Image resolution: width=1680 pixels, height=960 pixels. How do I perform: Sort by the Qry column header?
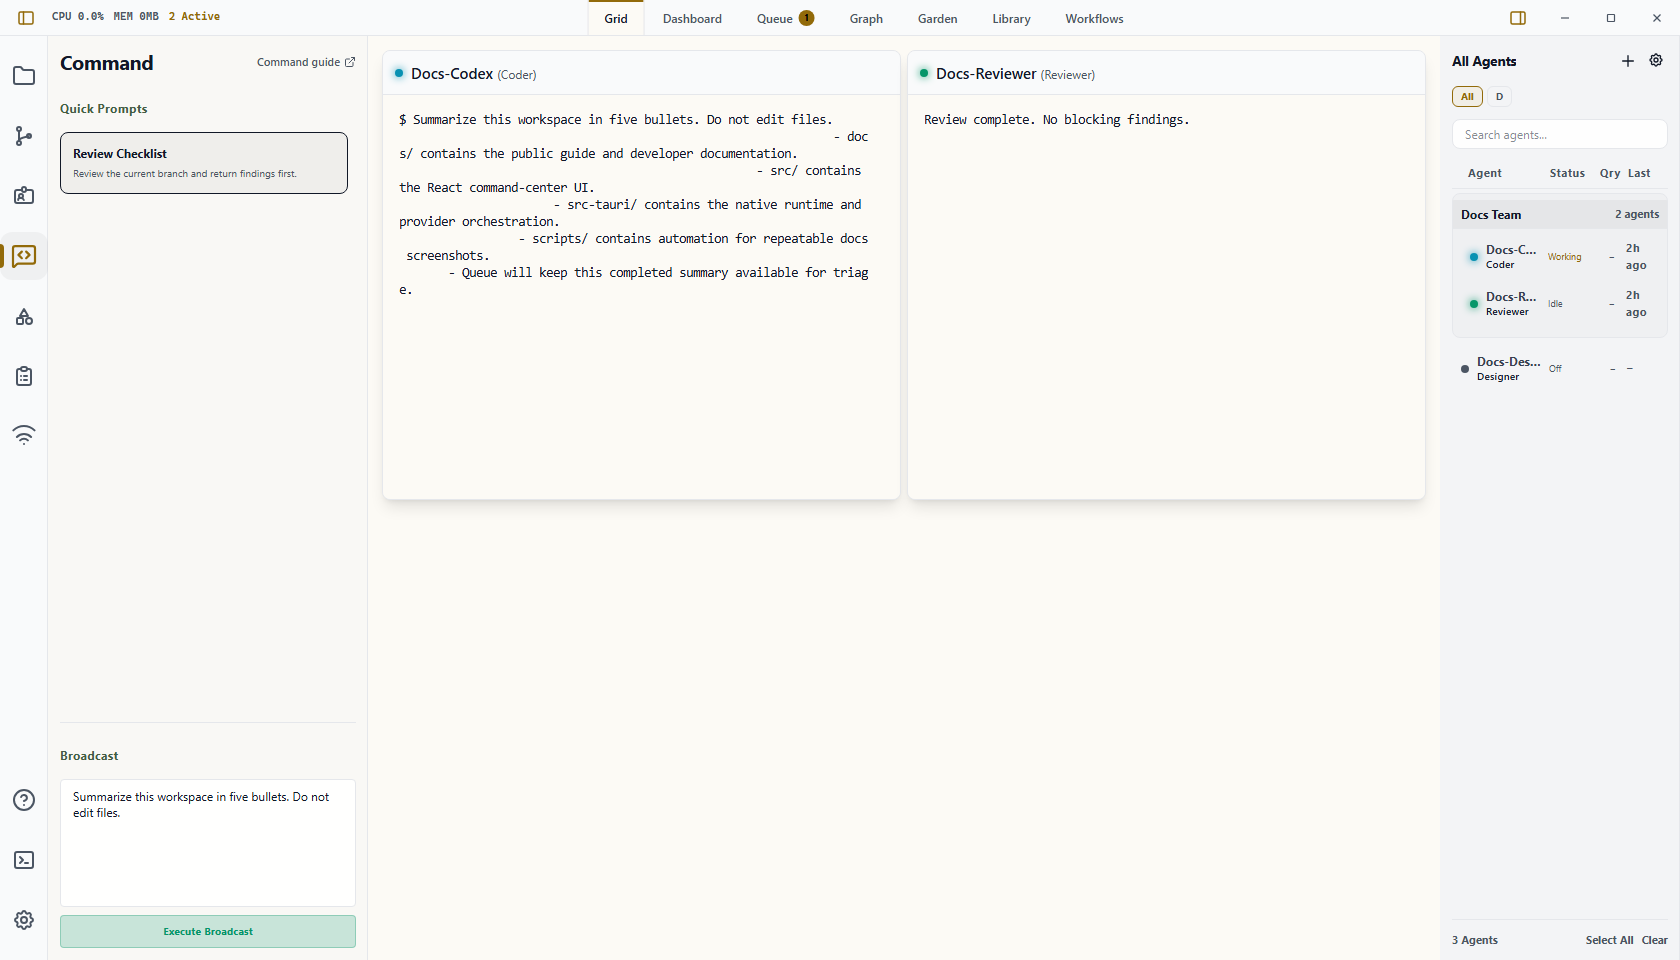click(1610, 173)
